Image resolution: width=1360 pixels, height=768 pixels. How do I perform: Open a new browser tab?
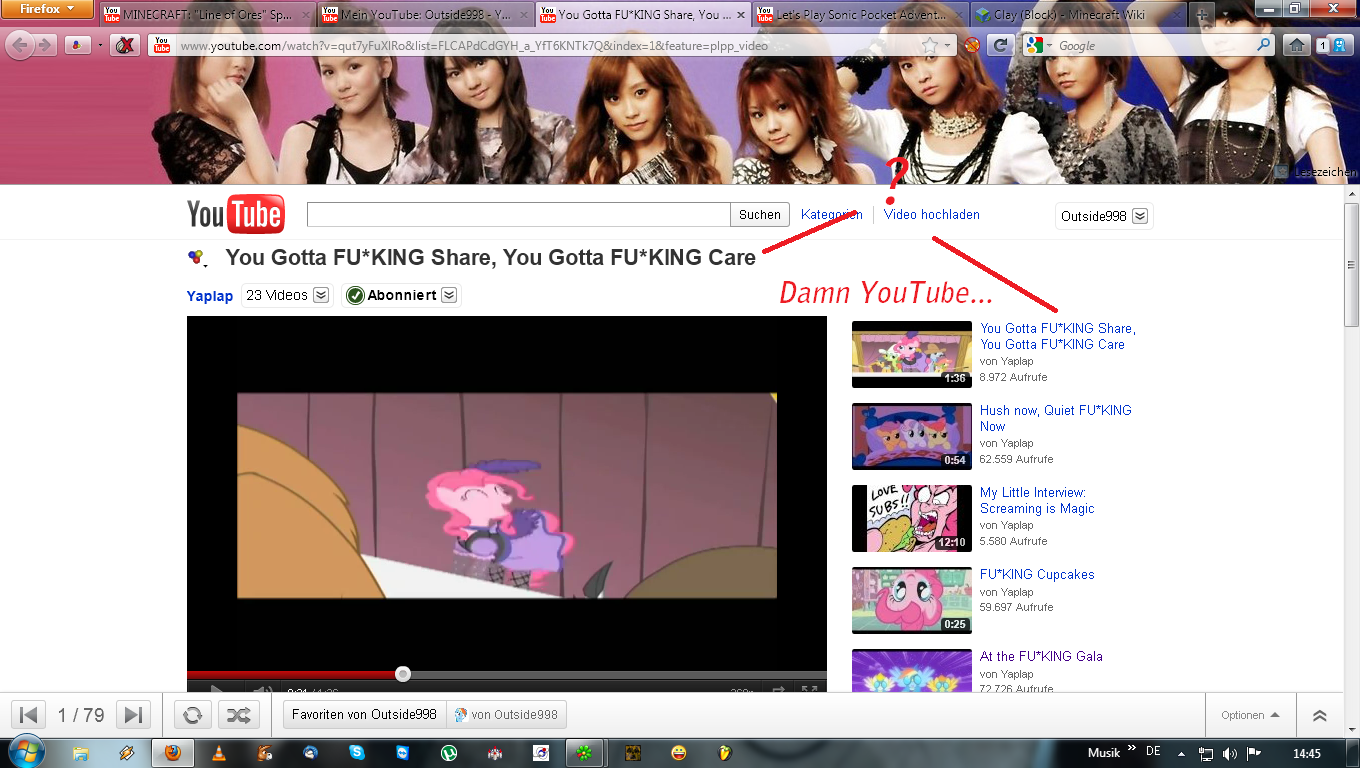point(1201,15)
